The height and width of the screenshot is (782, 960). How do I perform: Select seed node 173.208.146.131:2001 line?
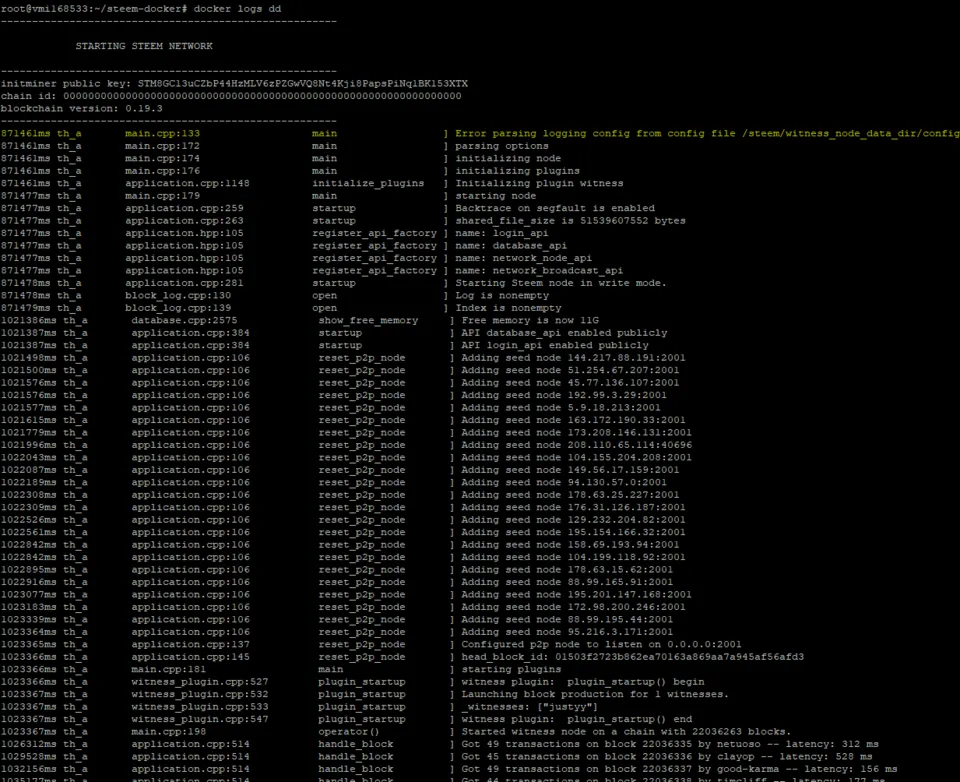[x=576, y=432]
